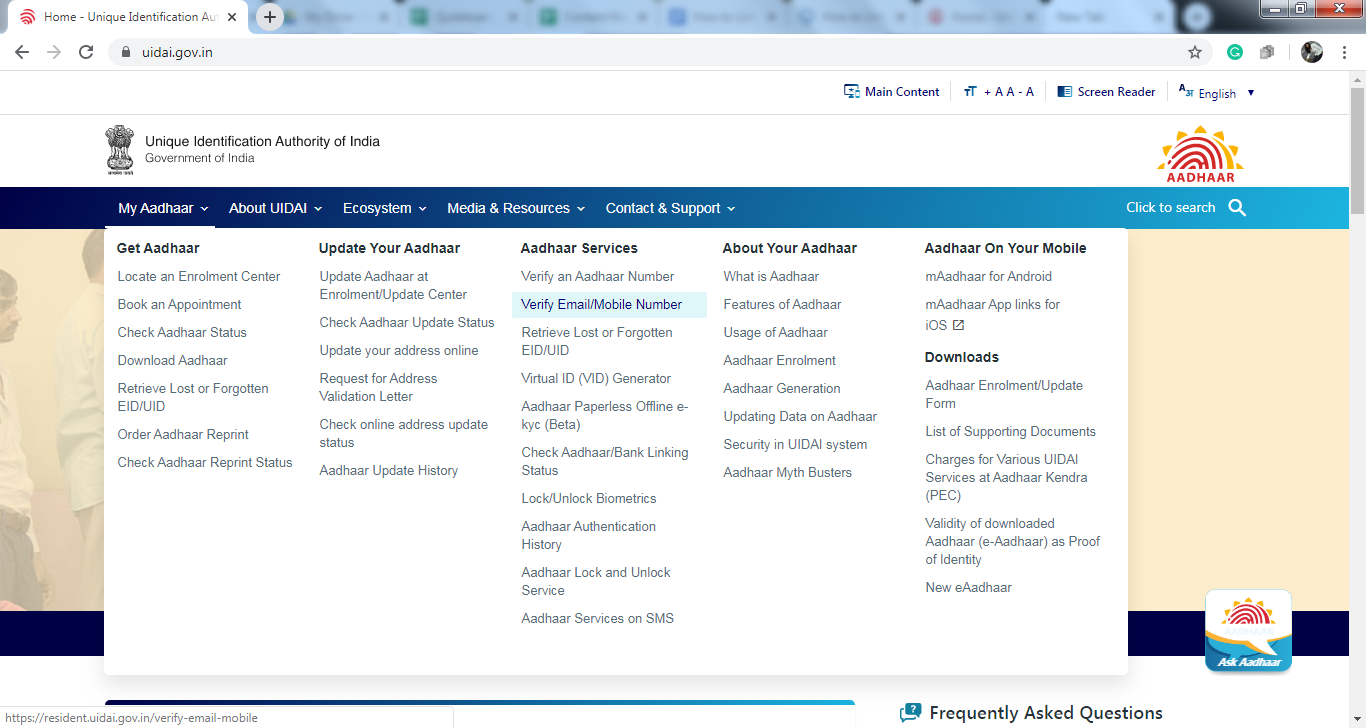Choose Download Aadhaar
This screenshot has height=728, width=1366.
pos(173,361)
